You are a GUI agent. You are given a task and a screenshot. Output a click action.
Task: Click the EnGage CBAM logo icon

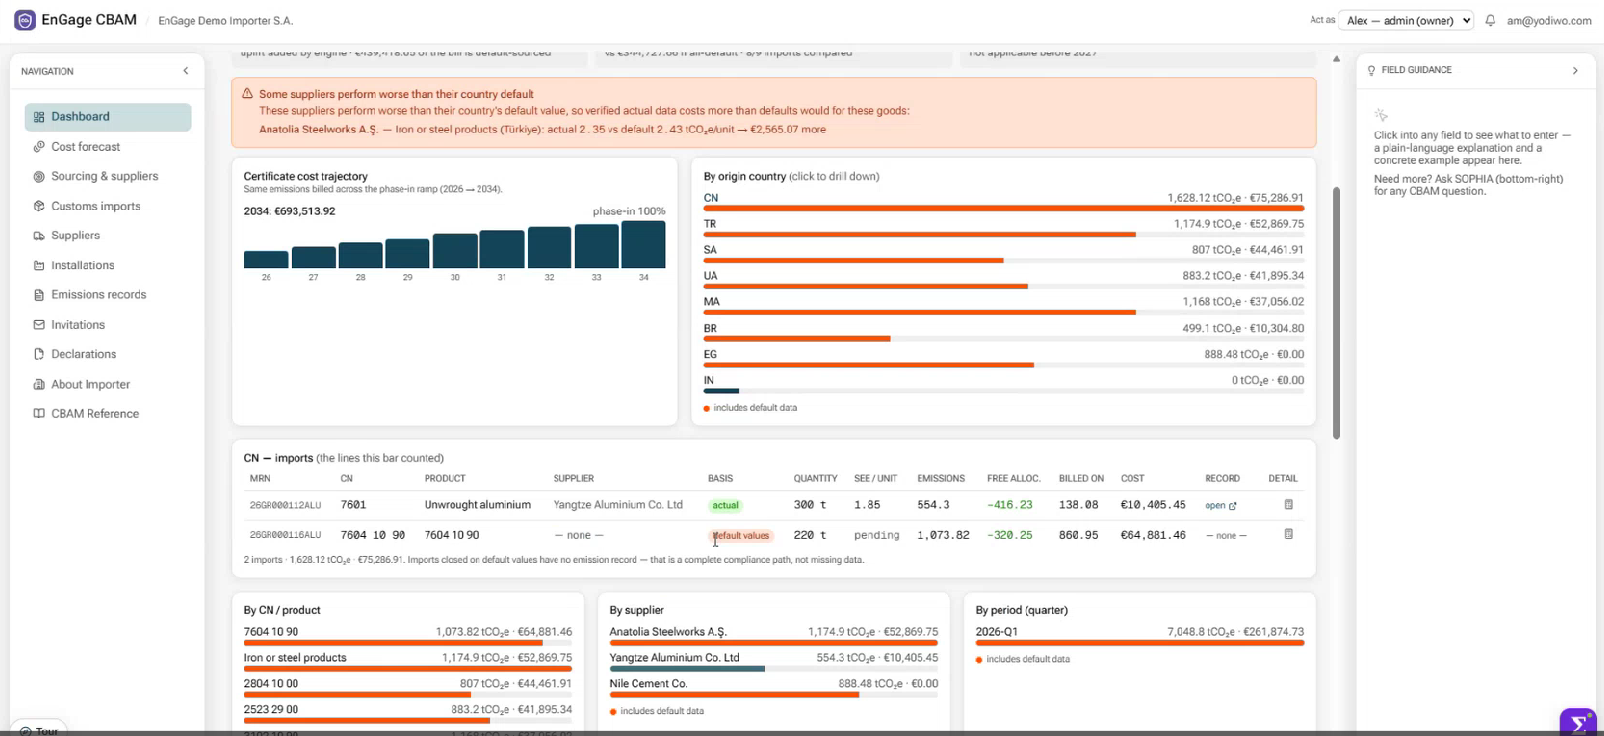(x=25, y=20)
